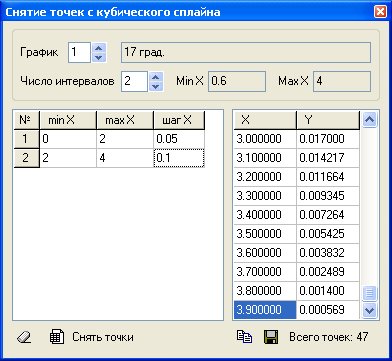
Task: Select max X cell of row 1
Action: click(x=125, y=139)
